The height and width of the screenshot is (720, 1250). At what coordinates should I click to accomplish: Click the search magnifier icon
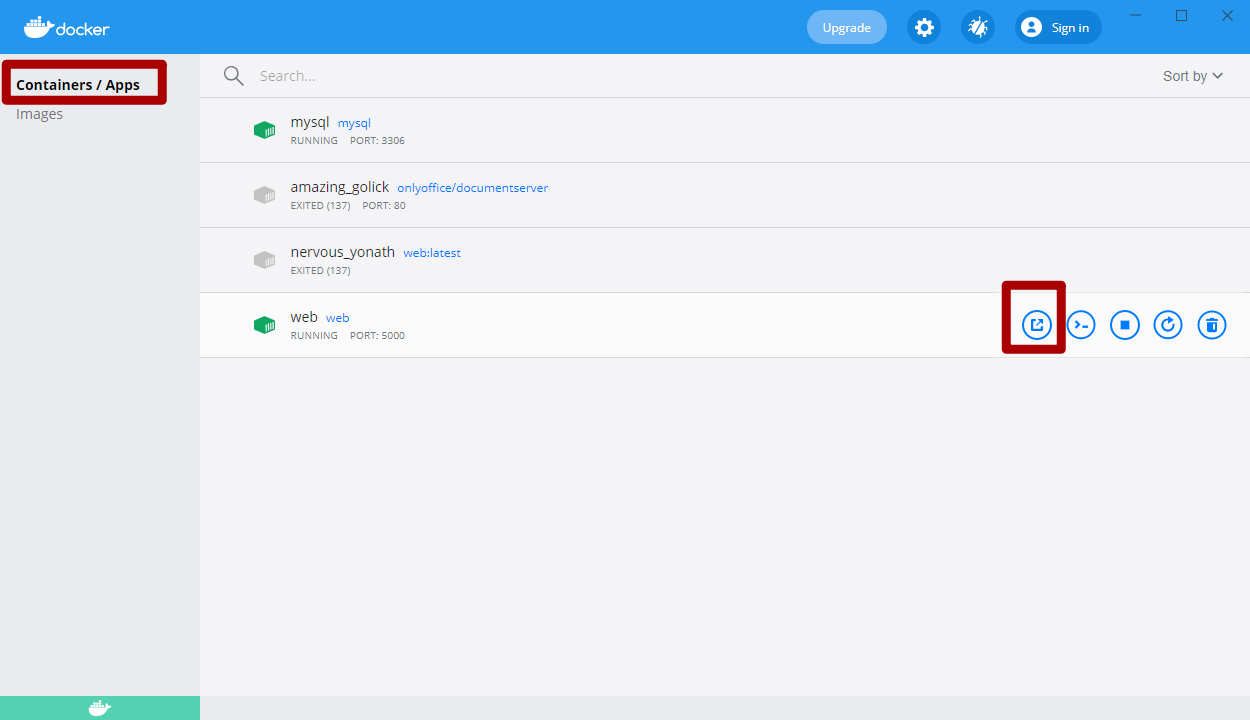pos(234,76)
